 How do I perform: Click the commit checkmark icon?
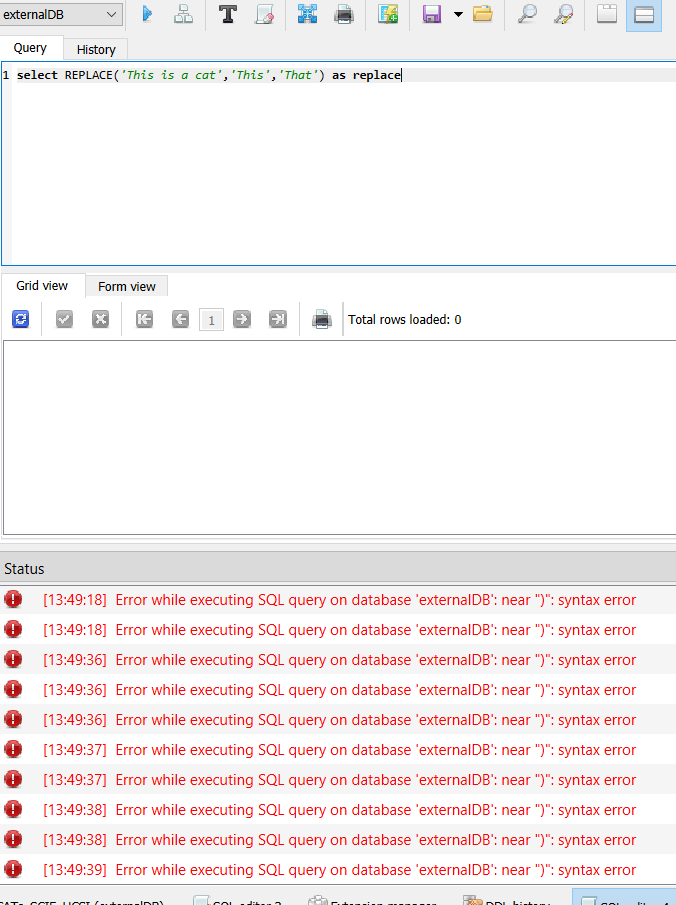click(x=64, y=319)
